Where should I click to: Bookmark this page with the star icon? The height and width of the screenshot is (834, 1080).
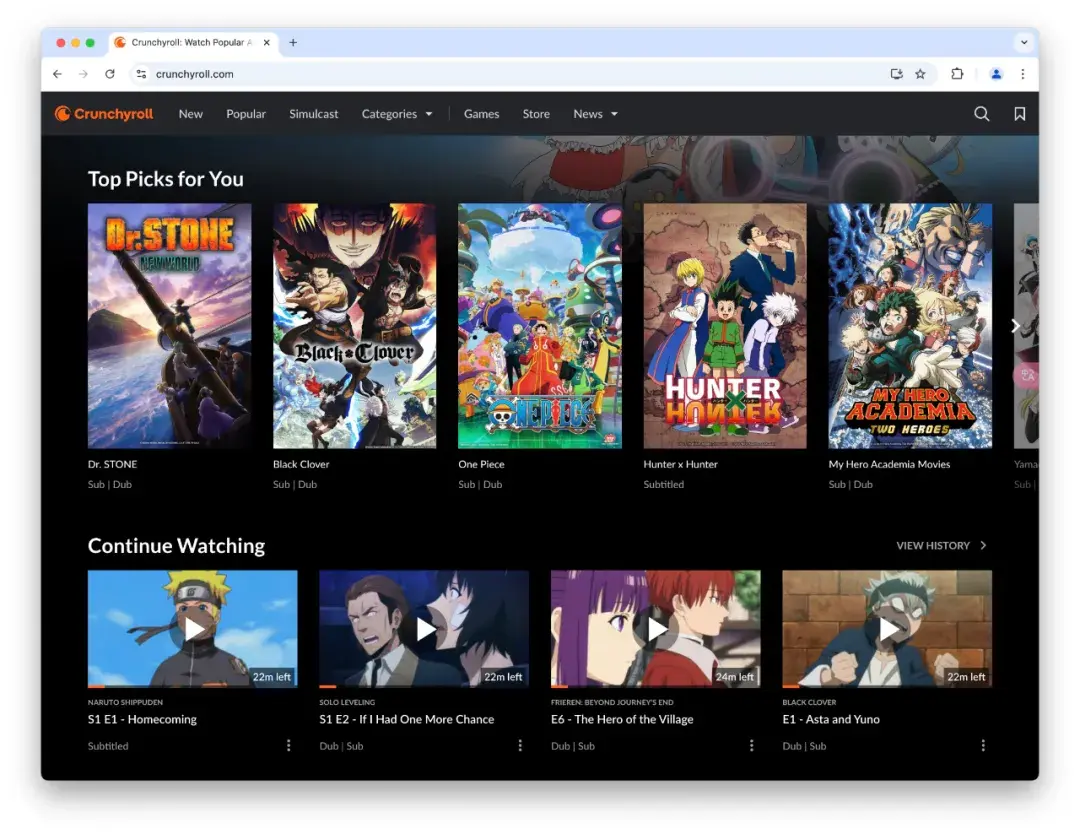pos(920,74)
